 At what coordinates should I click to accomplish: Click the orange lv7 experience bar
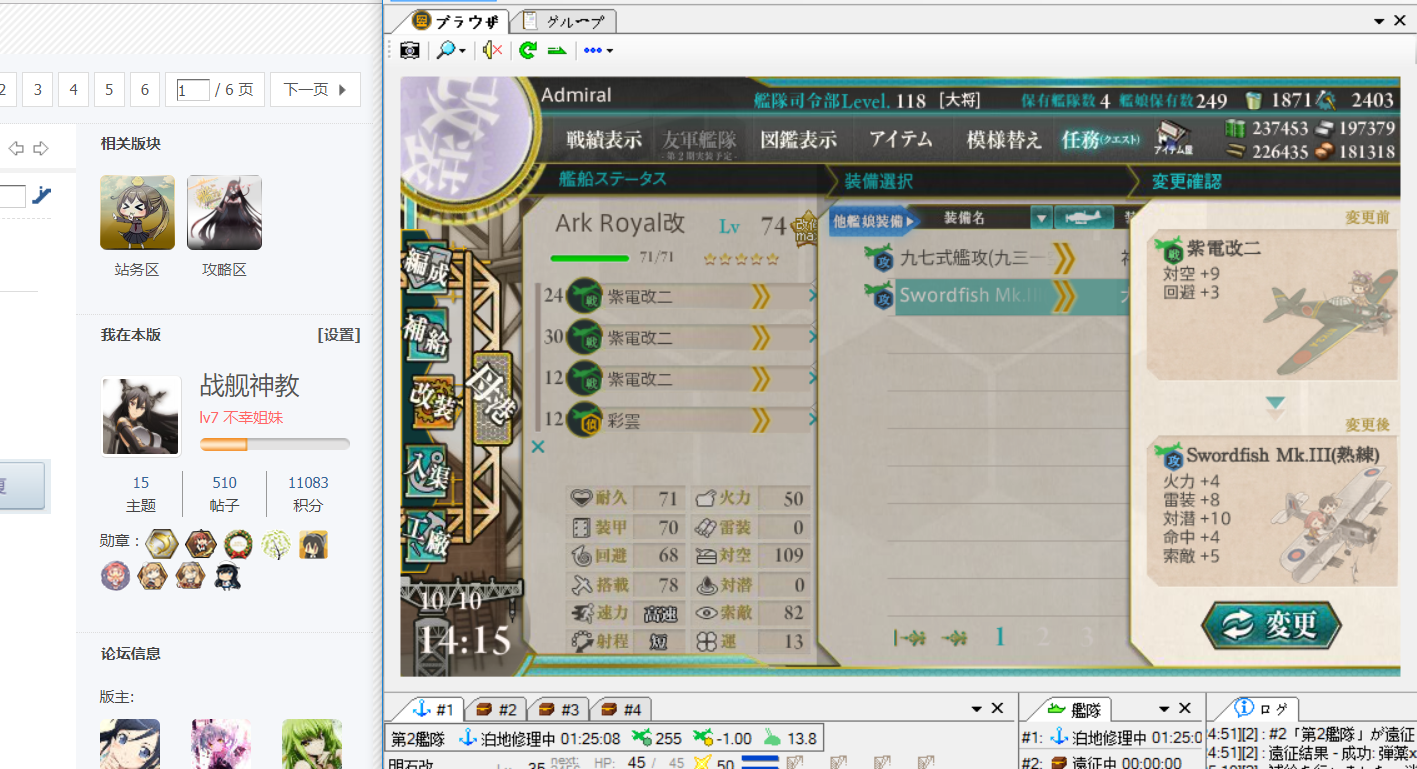pos(275,444)
